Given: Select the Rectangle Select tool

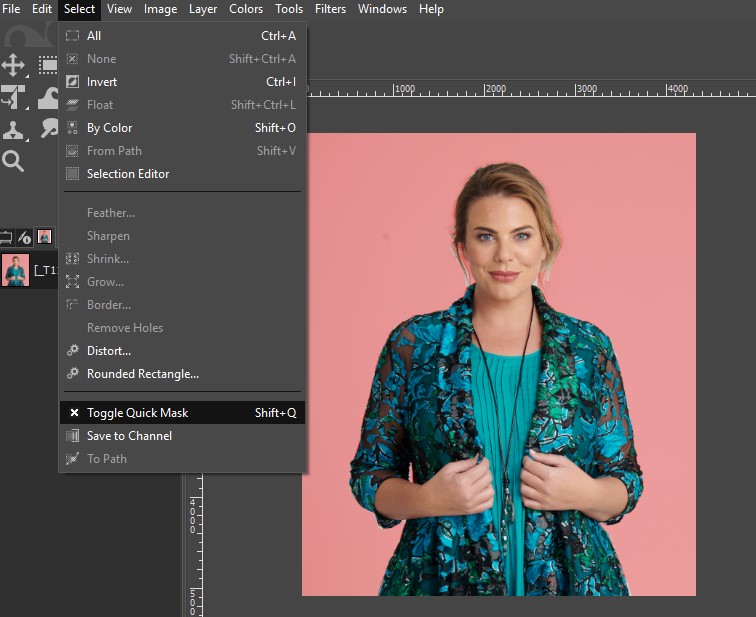Looking at the screenshot, I should [47, 66].
